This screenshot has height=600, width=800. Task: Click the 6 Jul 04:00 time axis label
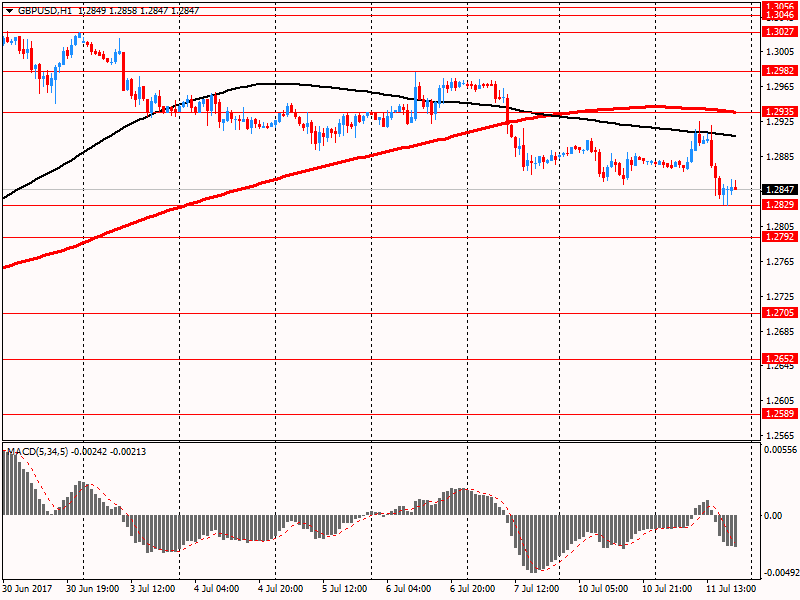pos(409,589)
